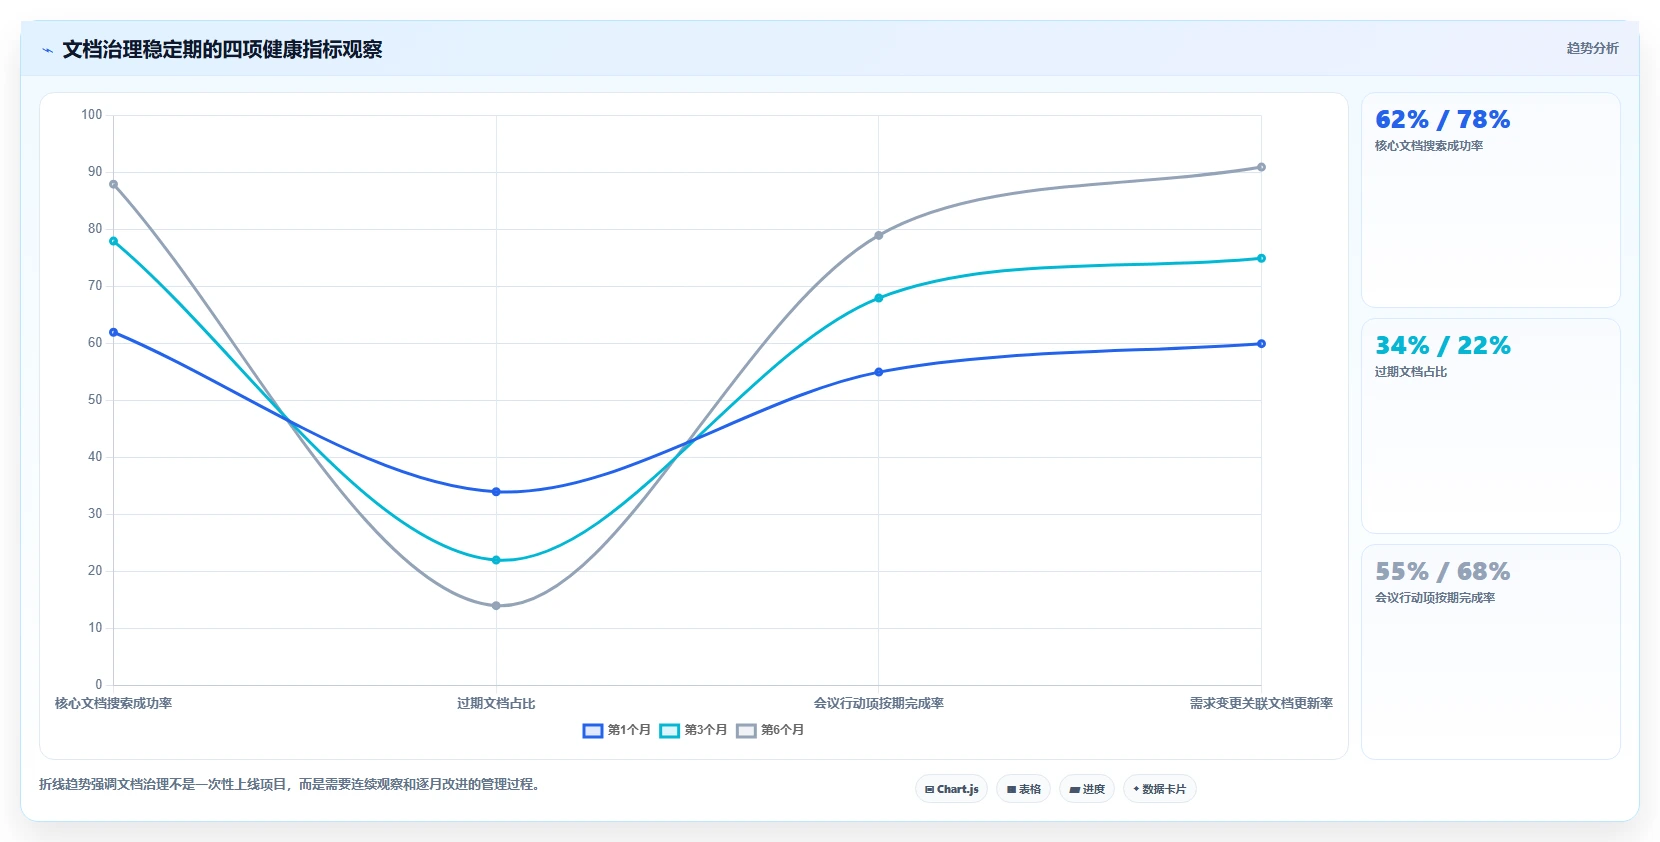Click the 第1个月 point at 需求变更关联文档更新率
This screenshot has height=842, width=1660.
pyautogui.click(x=1261, y=344)
